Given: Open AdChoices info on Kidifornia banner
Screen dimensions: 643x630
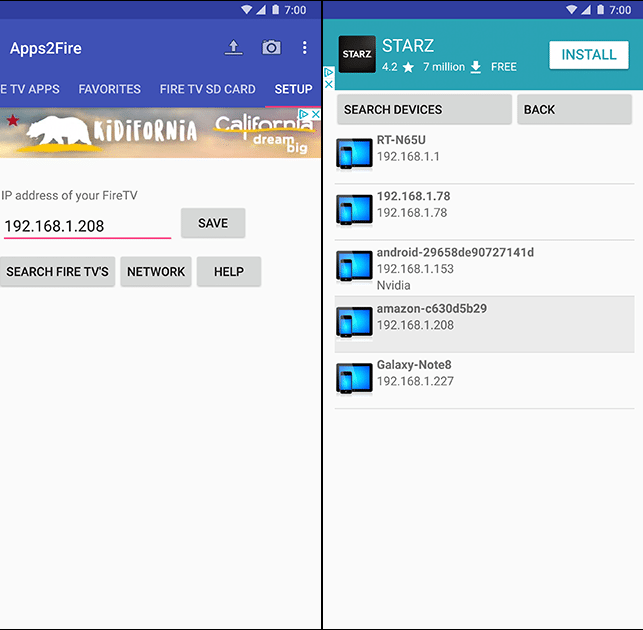Looking at the screenshot, I should pyautogui.click(x=304, y=114).
